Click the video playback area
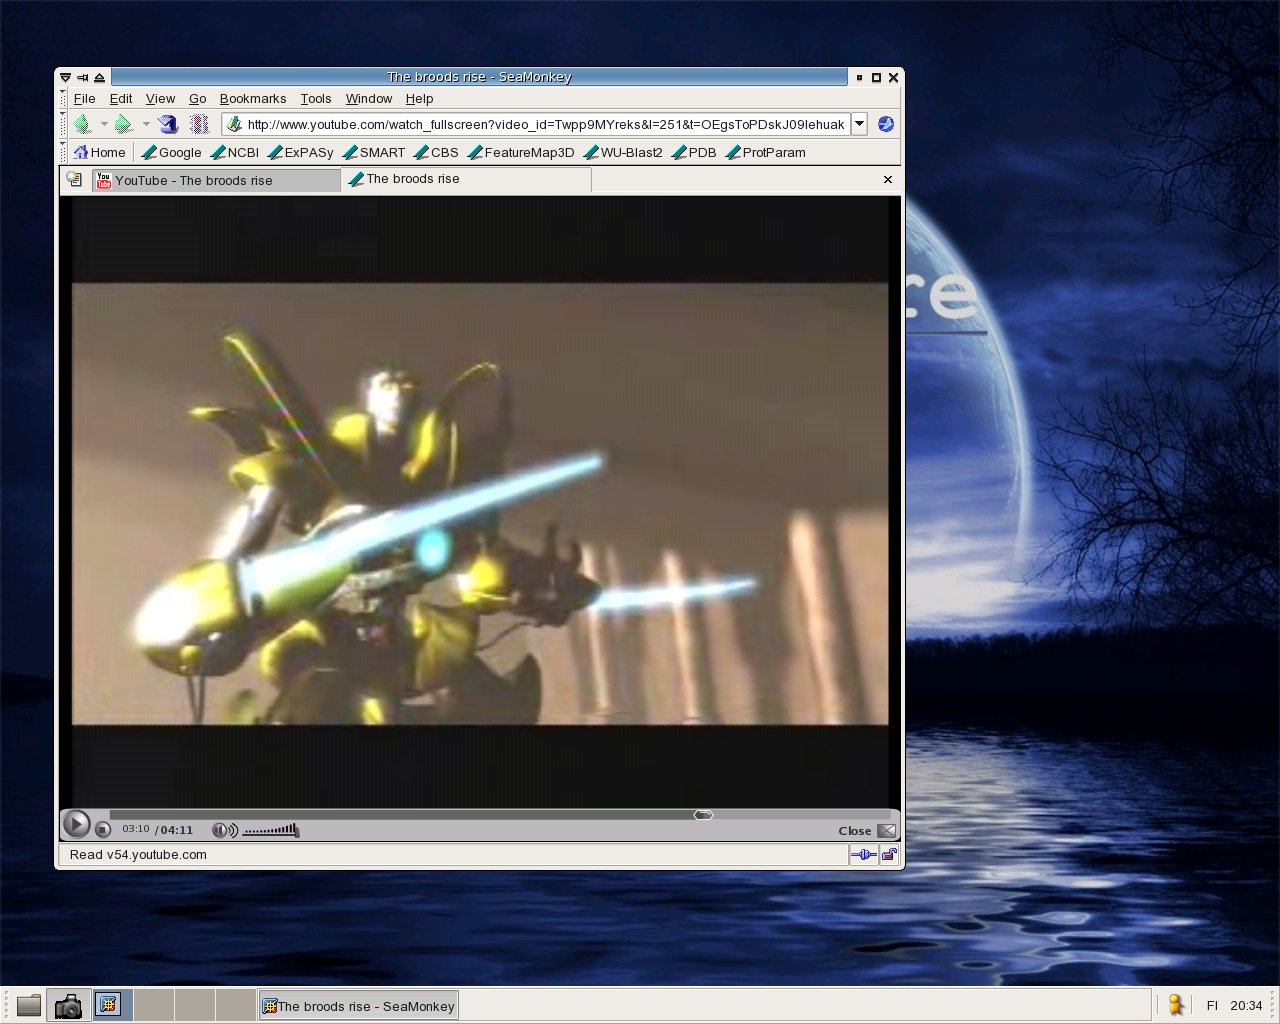 click(x=480, y=504)
